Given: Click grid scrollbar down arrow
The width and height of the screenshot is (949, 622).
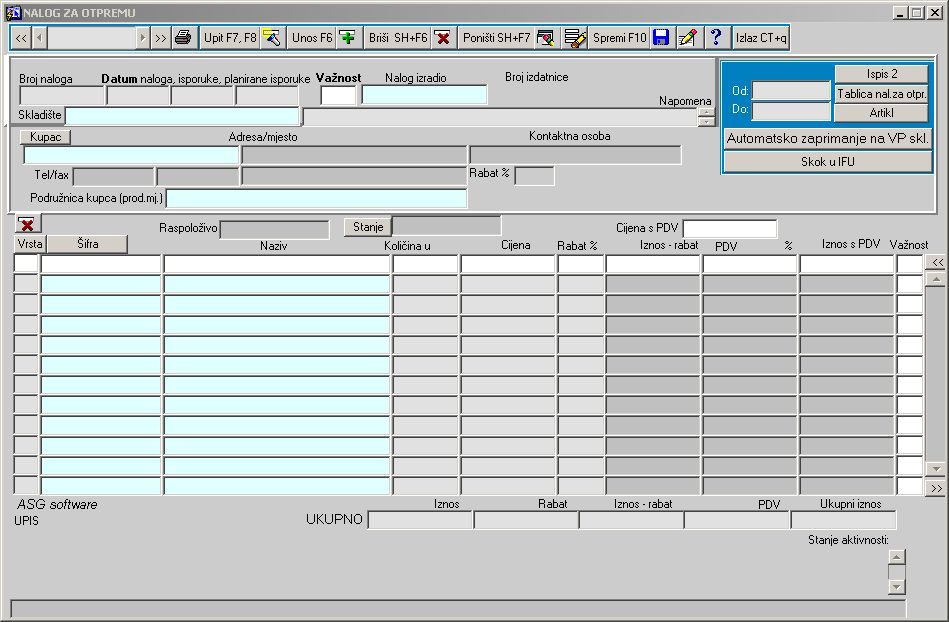Looking at the screenshot, I should tap(936, 469).
